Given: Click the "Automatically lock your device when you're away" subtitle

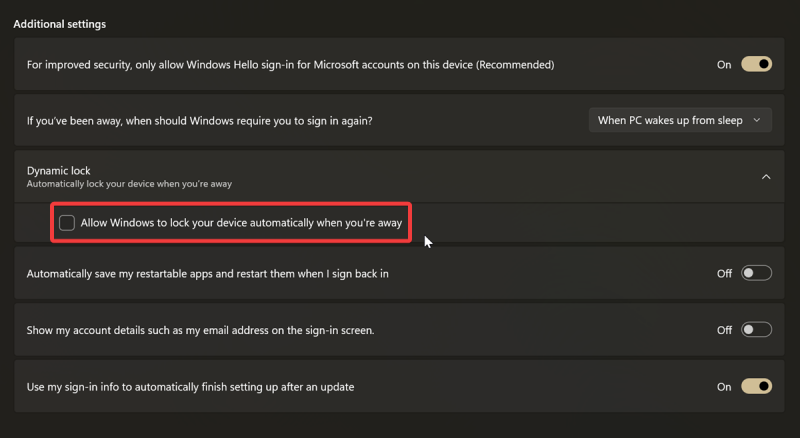Looking at the screenshot, I should tap(129, 184).
